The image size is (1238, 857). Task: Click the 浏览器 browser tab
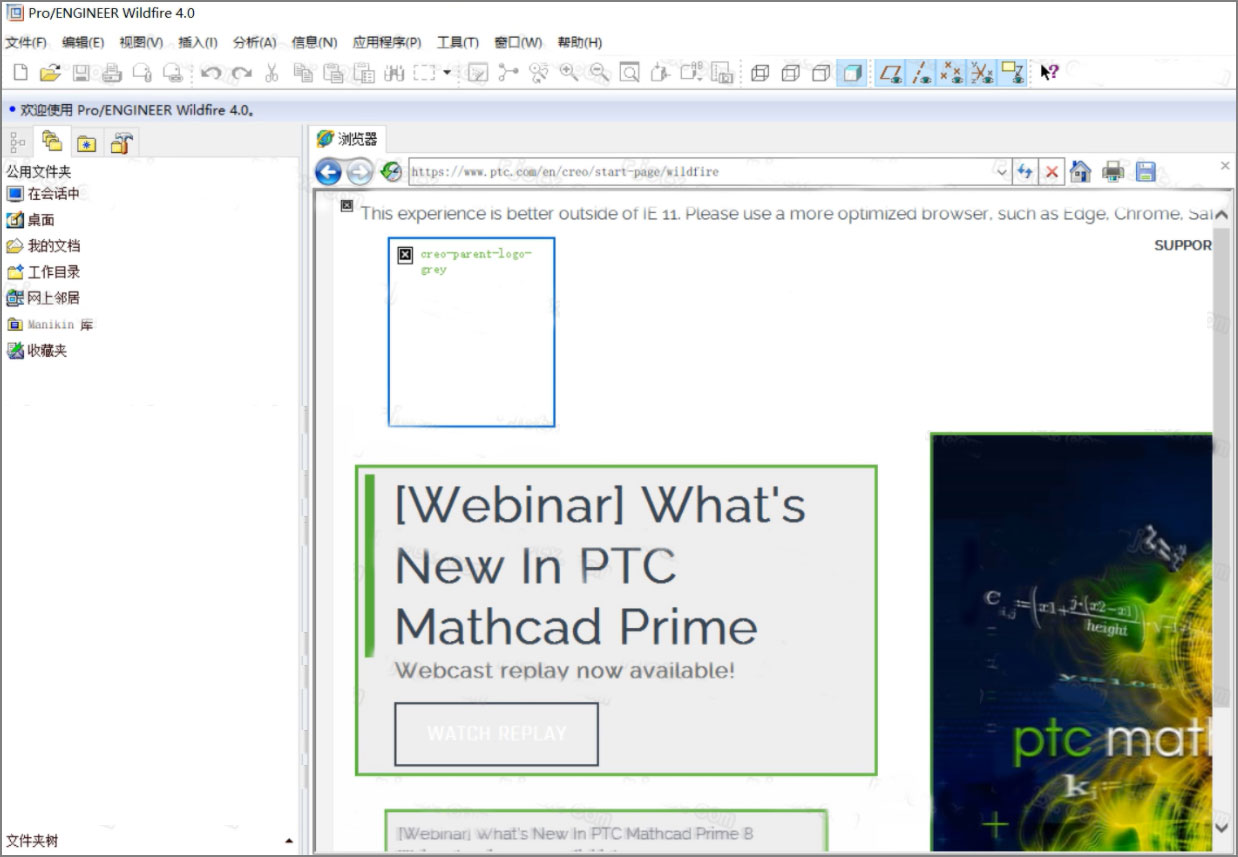pyautogui.click(x=346, y=139)
